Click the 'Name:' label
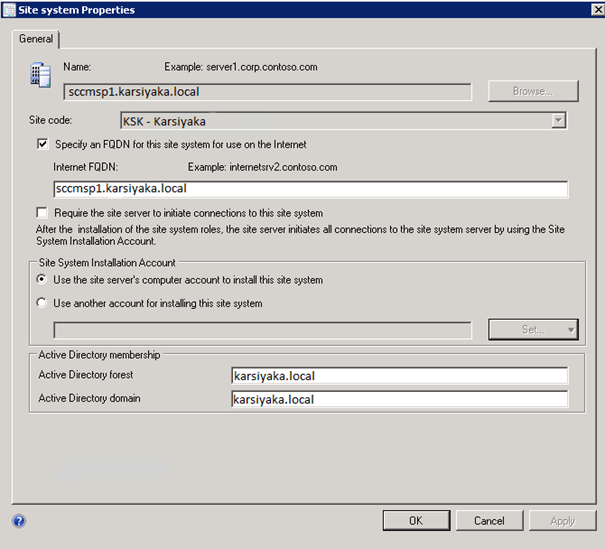Viewport: 605px width, 549px height. coord(77,67)
